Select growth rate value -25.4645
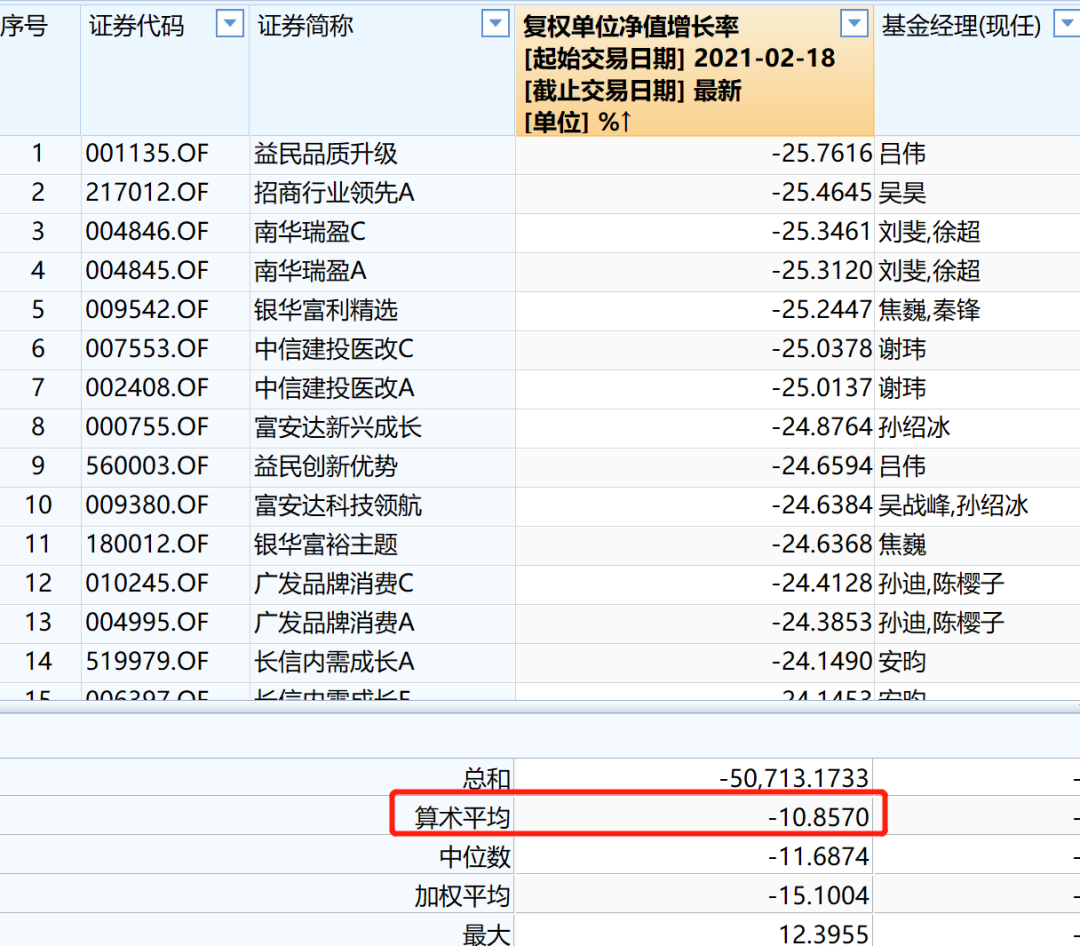 (822, 193)
